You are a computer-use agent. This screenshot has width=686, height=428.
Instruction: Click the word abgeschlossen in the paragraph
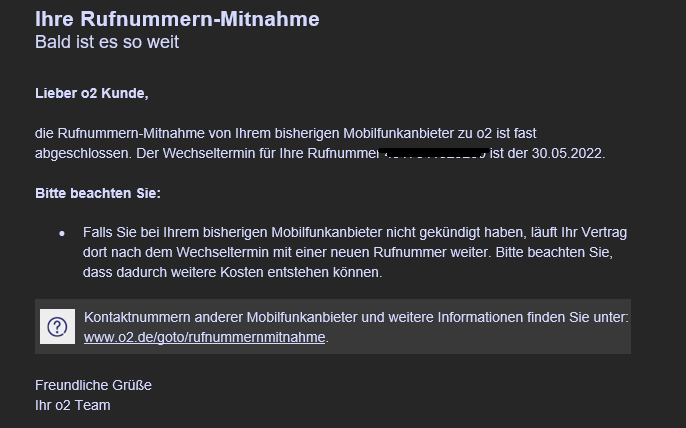(x=81, y=153)
